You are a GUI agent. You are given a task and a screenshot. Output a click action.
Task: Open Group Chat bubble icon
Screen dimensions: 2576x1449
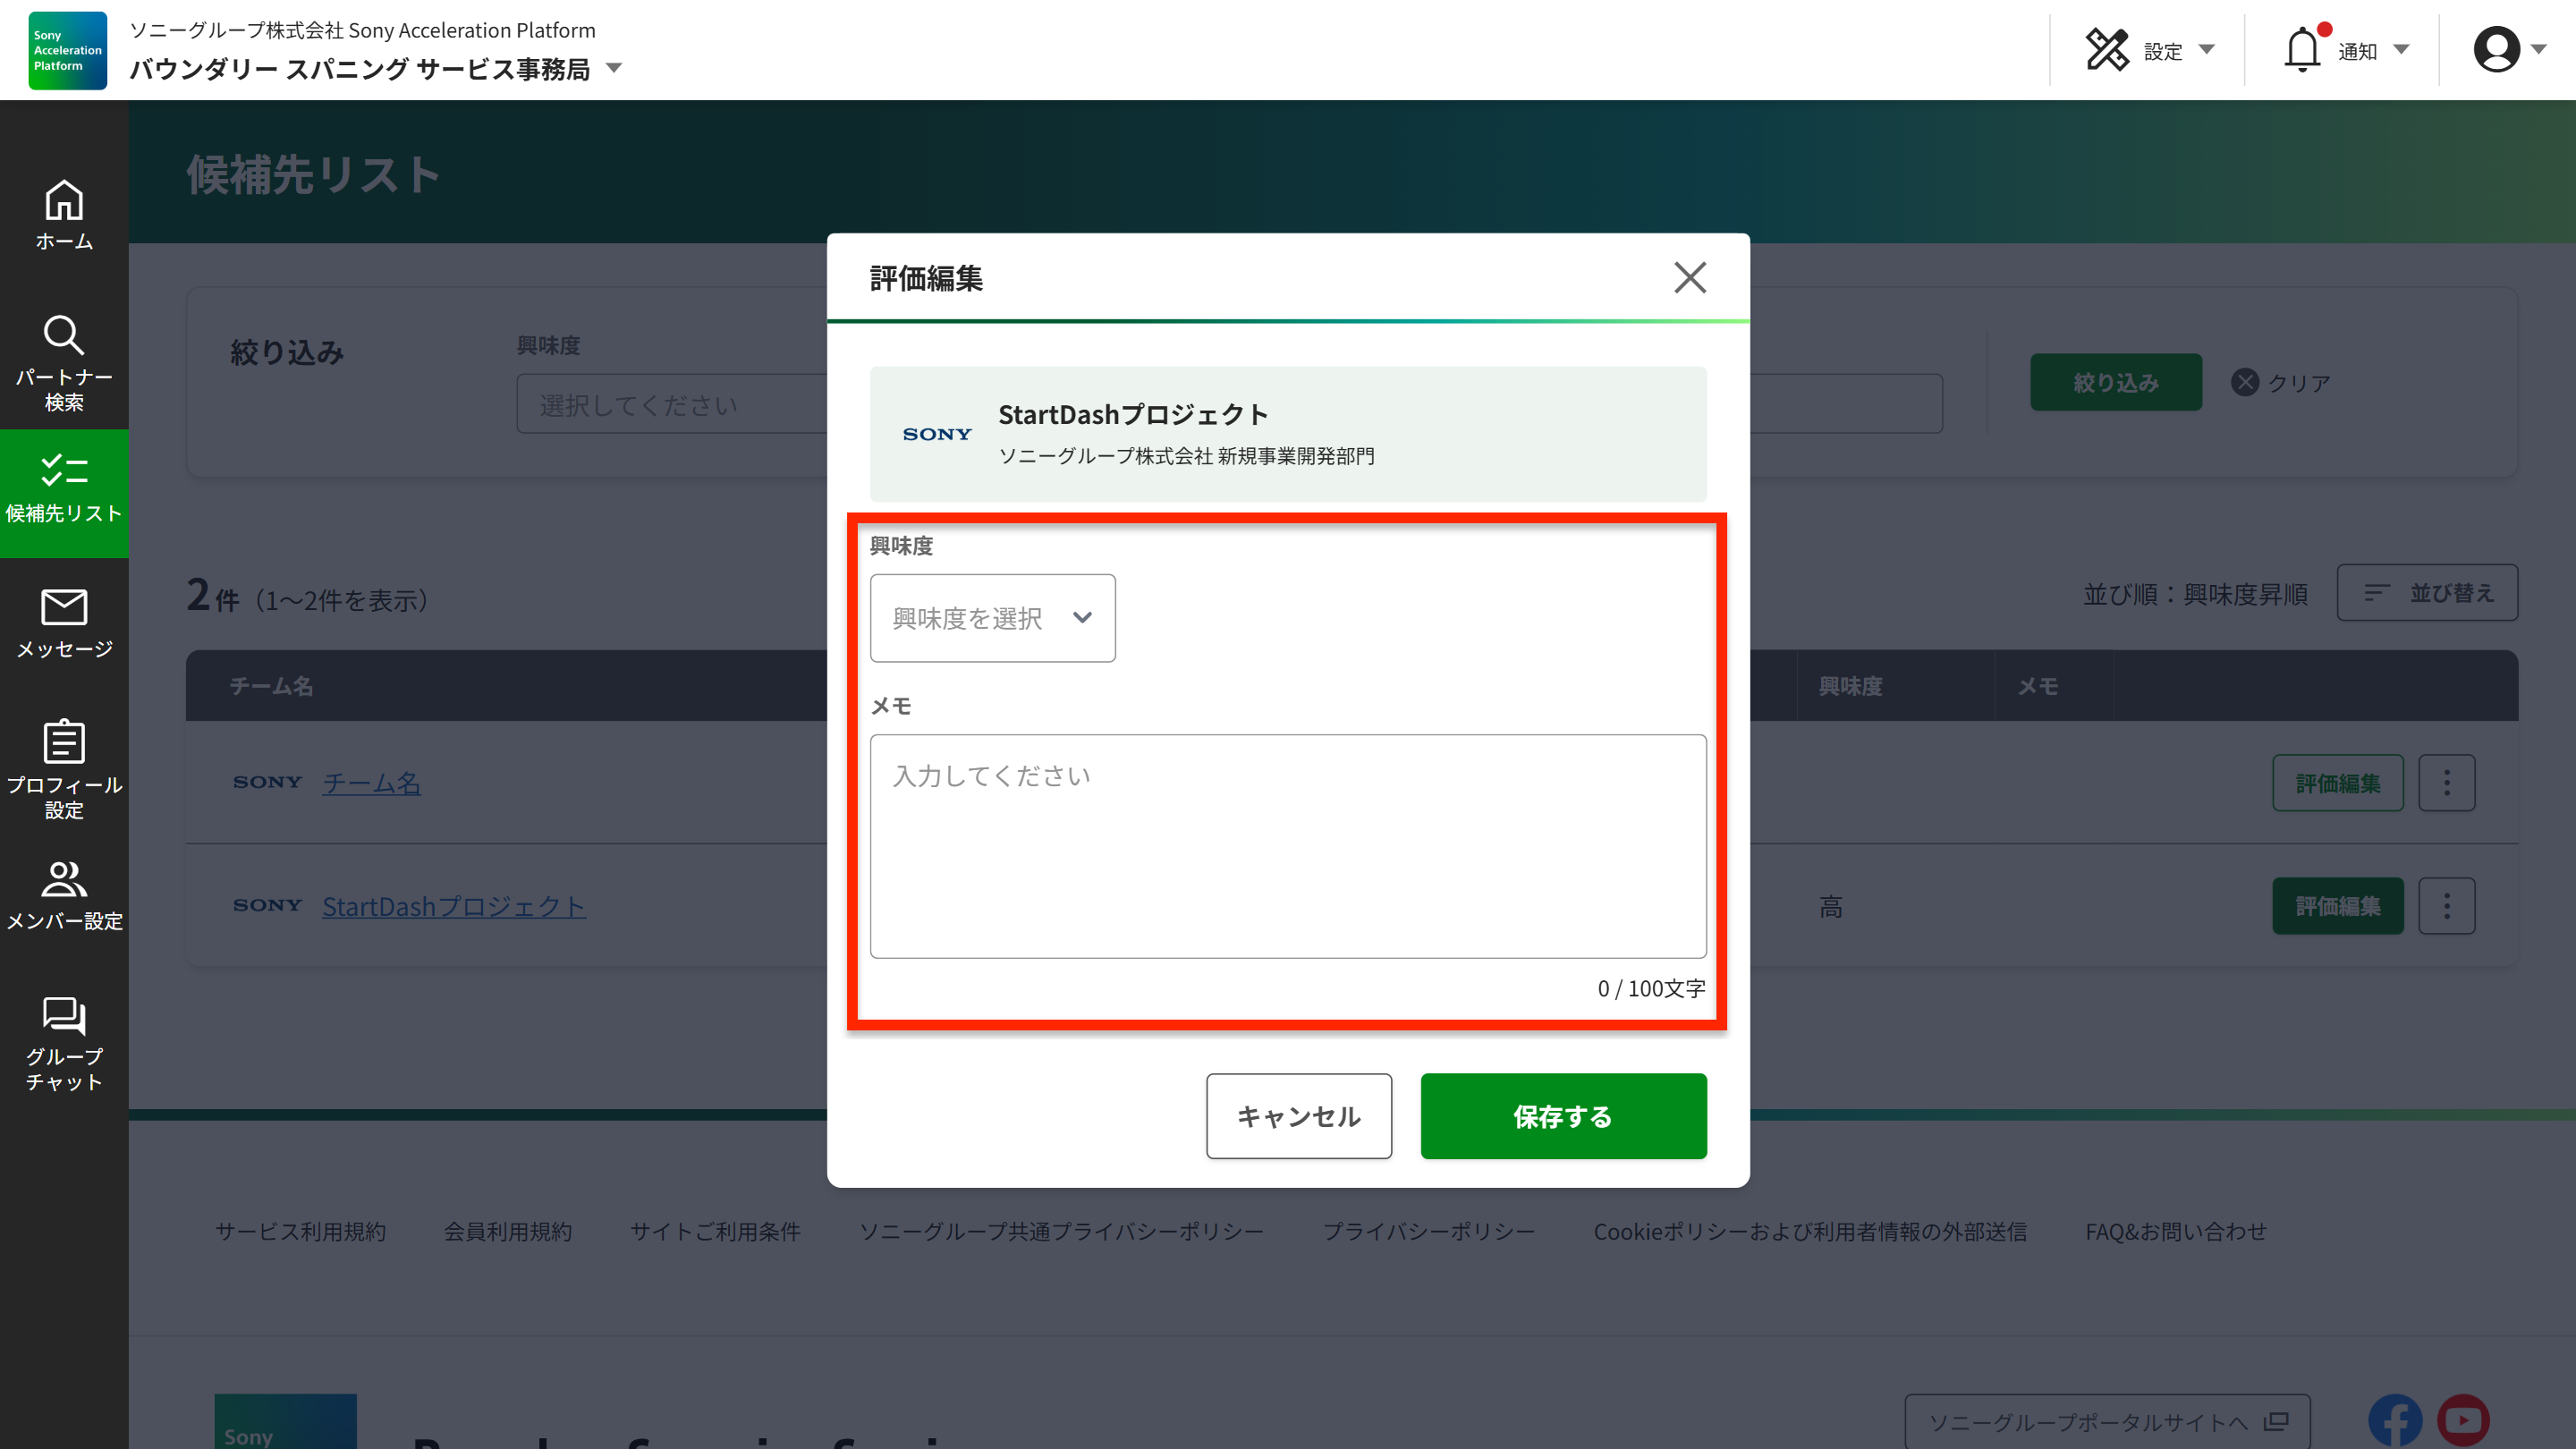tap(64, 1015)
